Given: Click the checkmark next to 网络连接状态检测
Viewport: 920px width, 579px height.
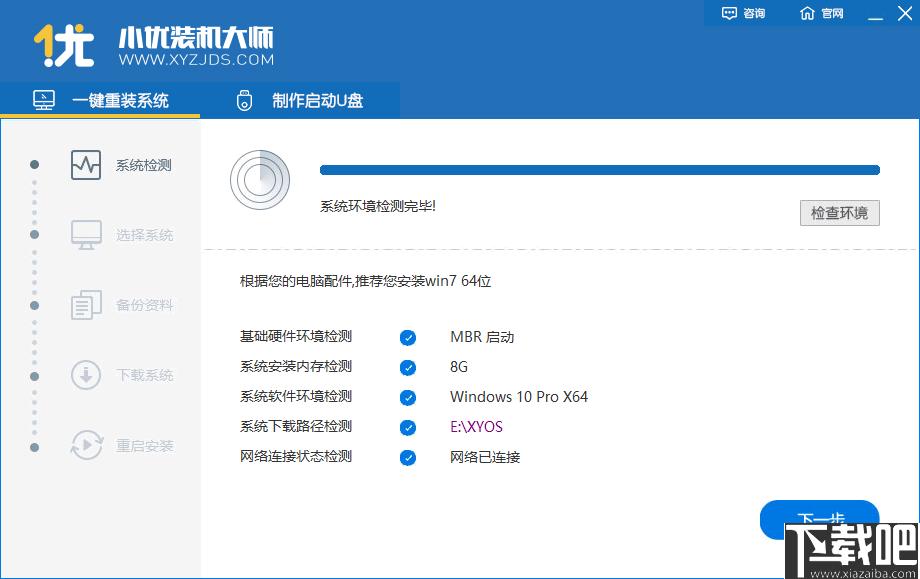Looking at the screenshot, I should (x=408, y=457).
